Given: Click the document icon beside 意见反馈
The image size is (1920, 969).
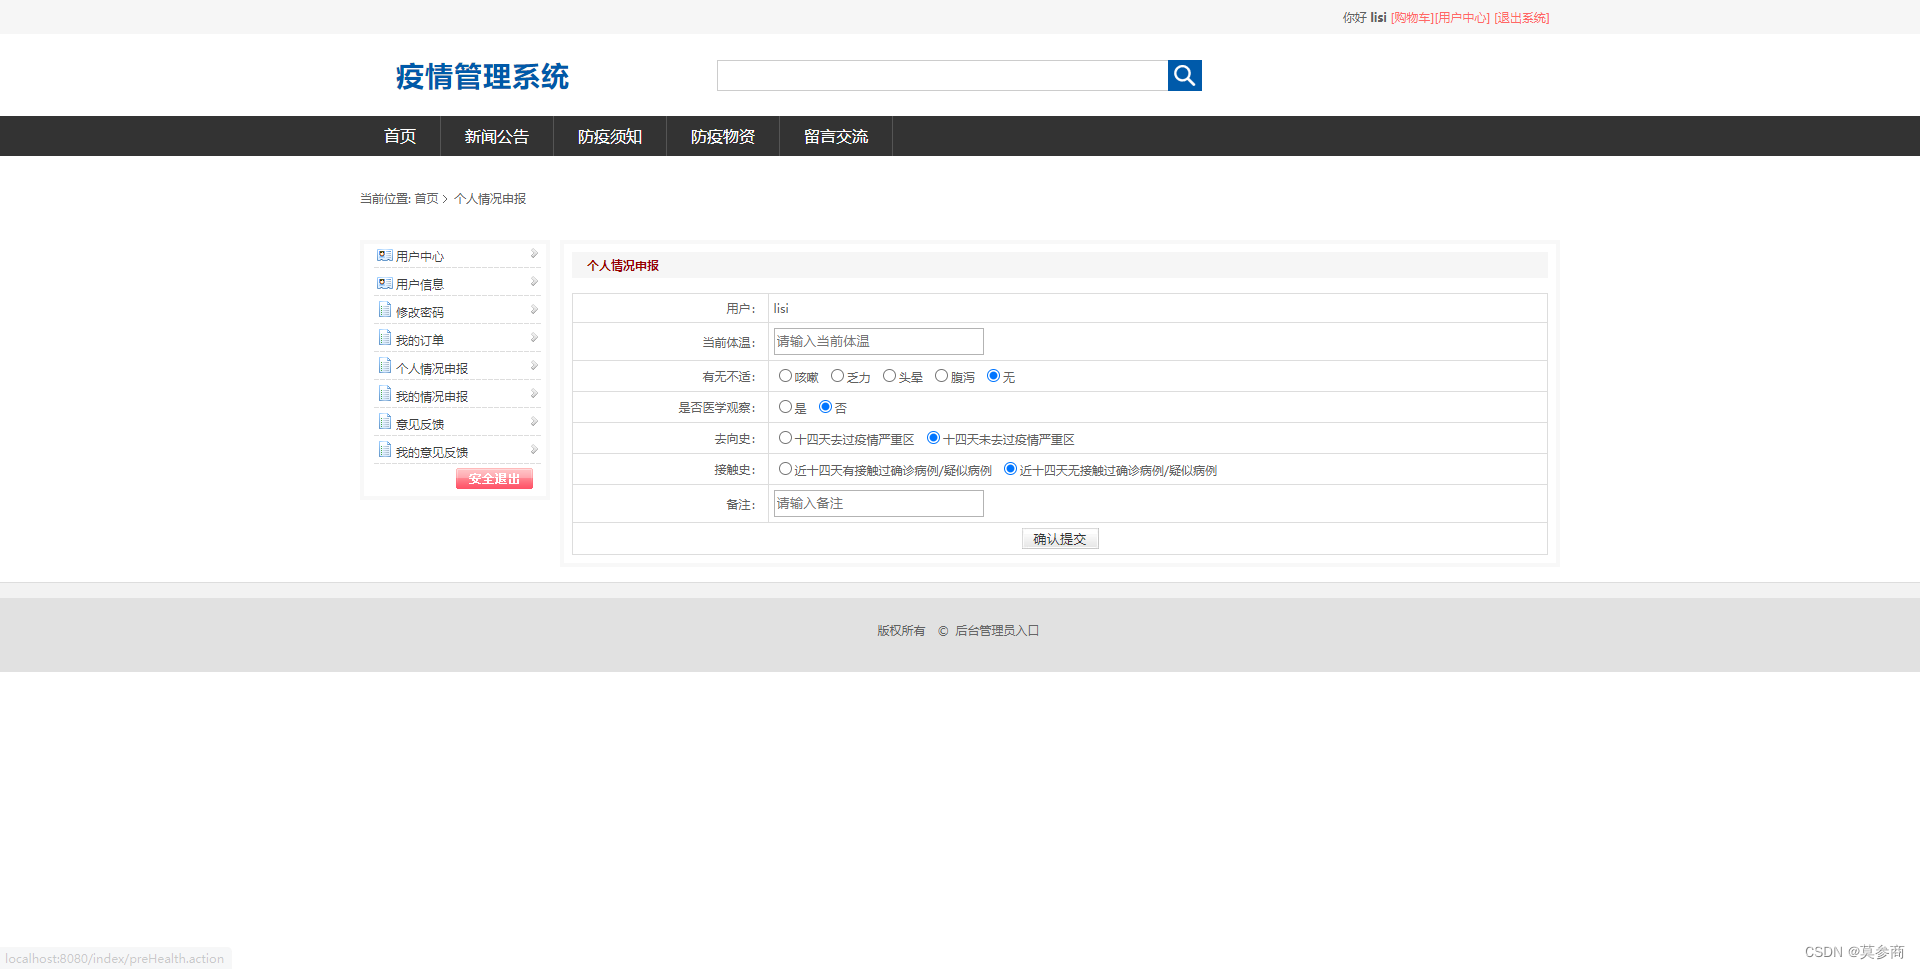Looking at the screenshot, I should (x=385, y=423).
